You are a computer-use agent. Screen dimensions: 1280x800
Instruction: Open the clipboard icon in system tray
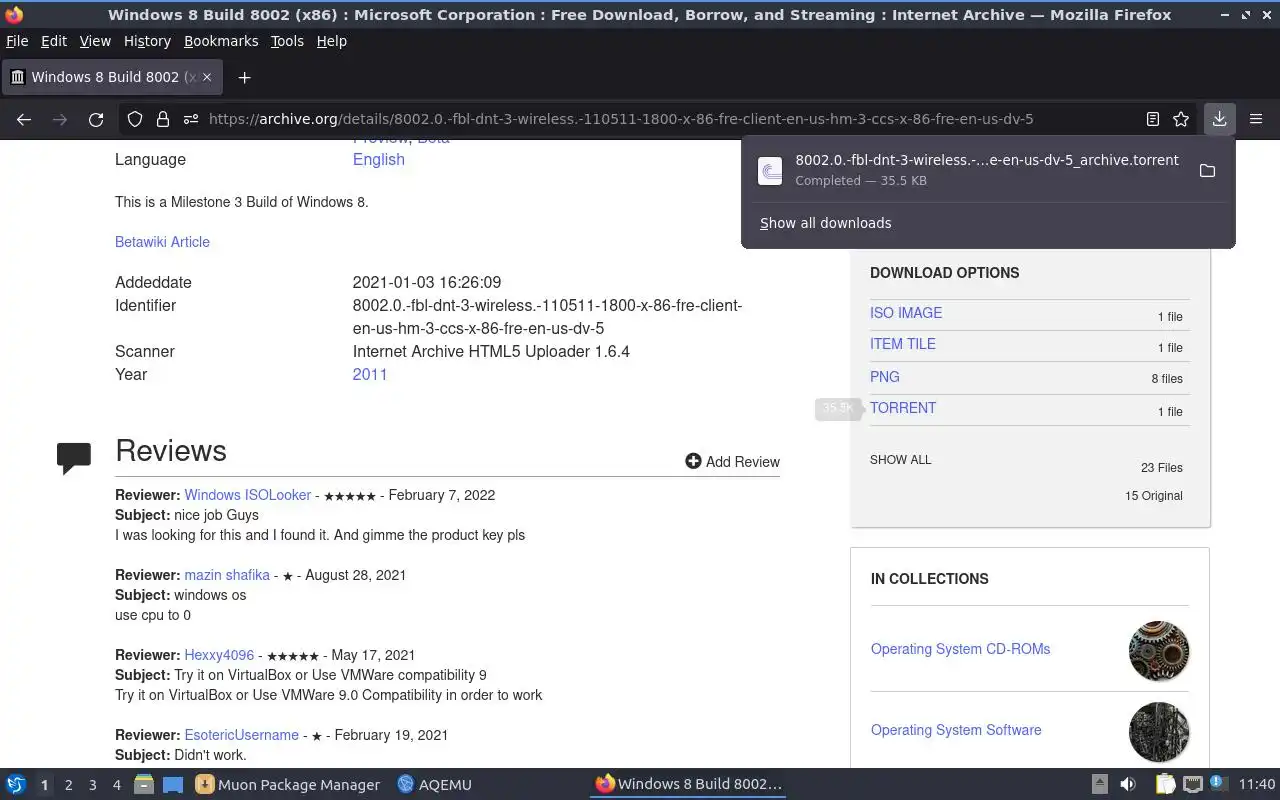point(1165,784)
